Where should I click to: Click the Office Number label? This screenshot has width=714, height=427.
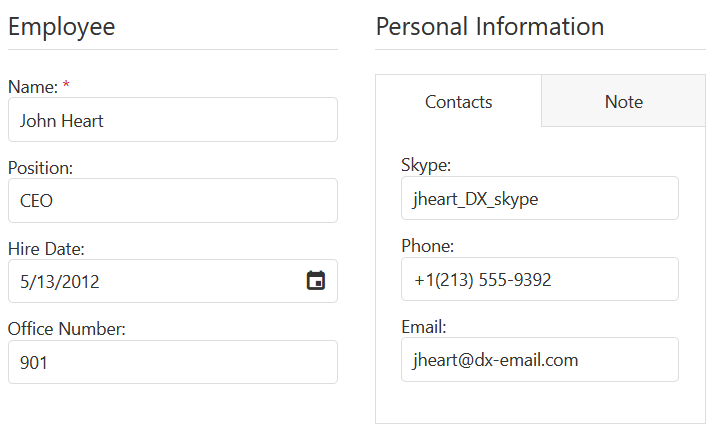tap(67, 329)
